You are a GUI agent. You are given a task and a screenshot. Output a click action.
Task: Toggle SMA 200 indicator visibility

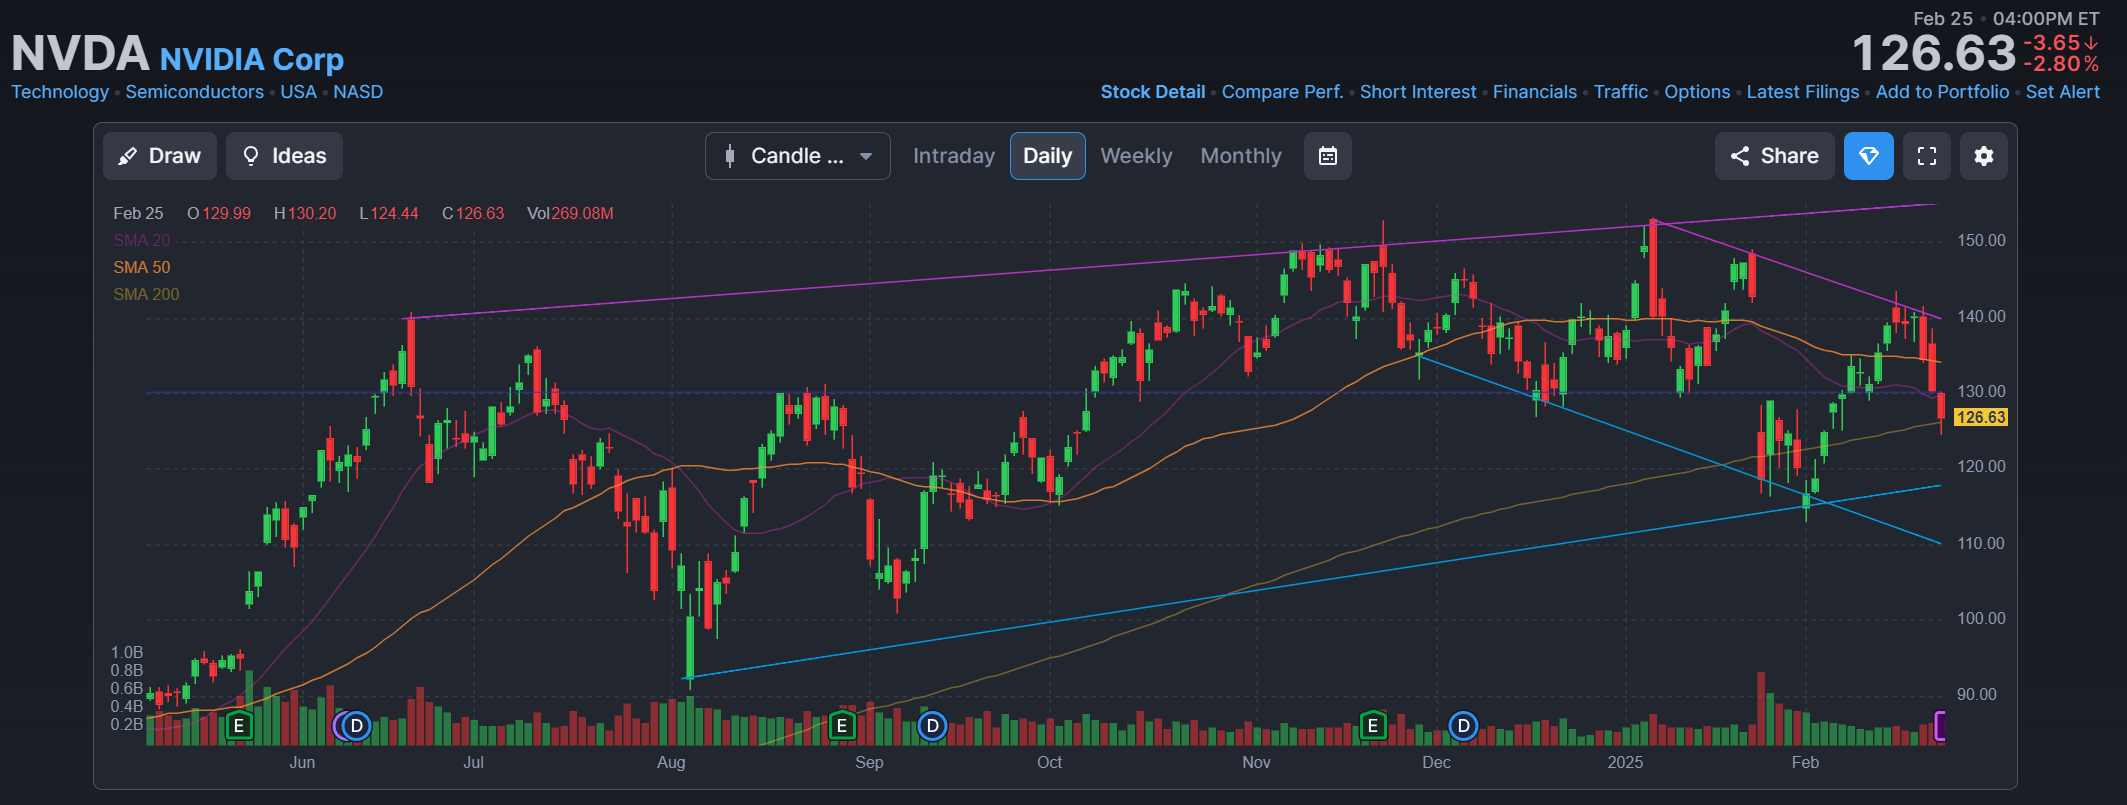(x=146, y=294)
